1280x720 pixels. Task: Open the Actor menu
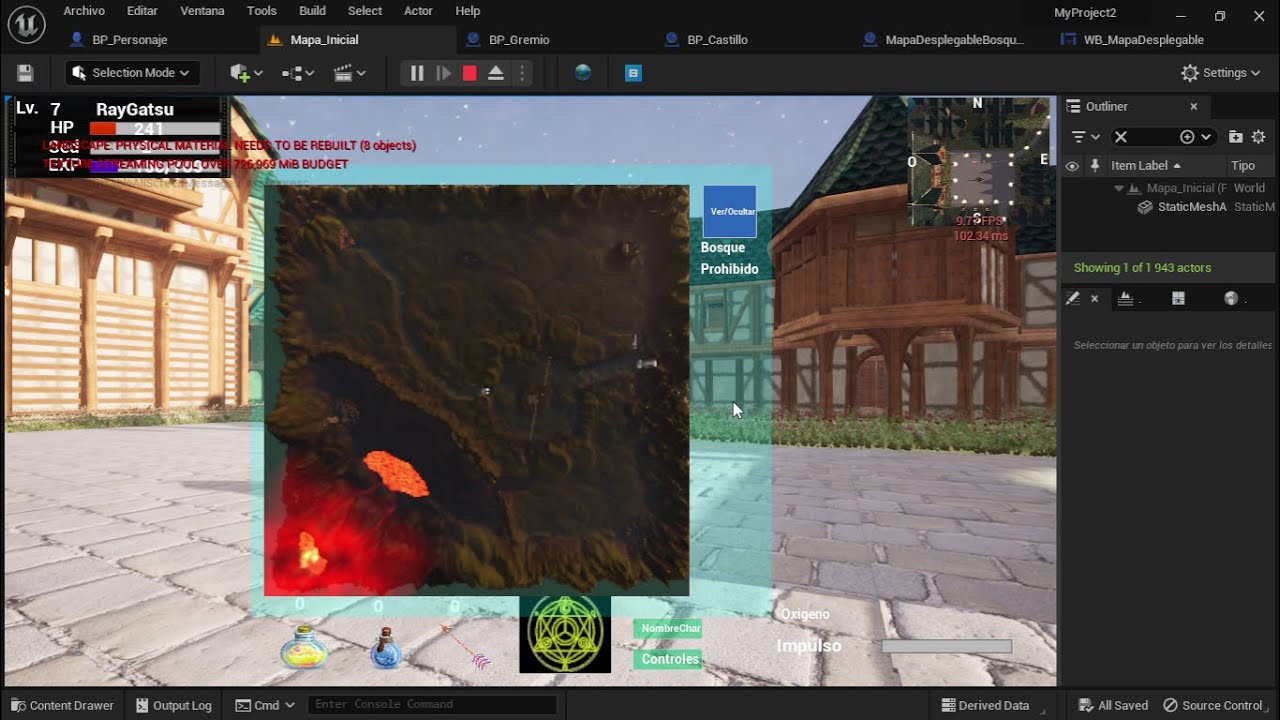point(418,11)
